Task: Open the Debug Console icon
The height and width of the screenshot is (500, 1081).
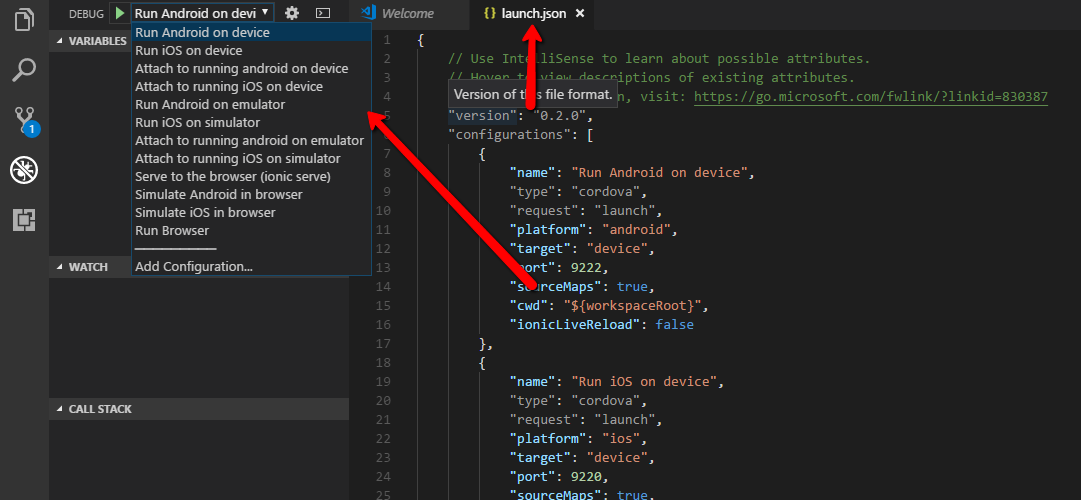Action: (322, 13)
